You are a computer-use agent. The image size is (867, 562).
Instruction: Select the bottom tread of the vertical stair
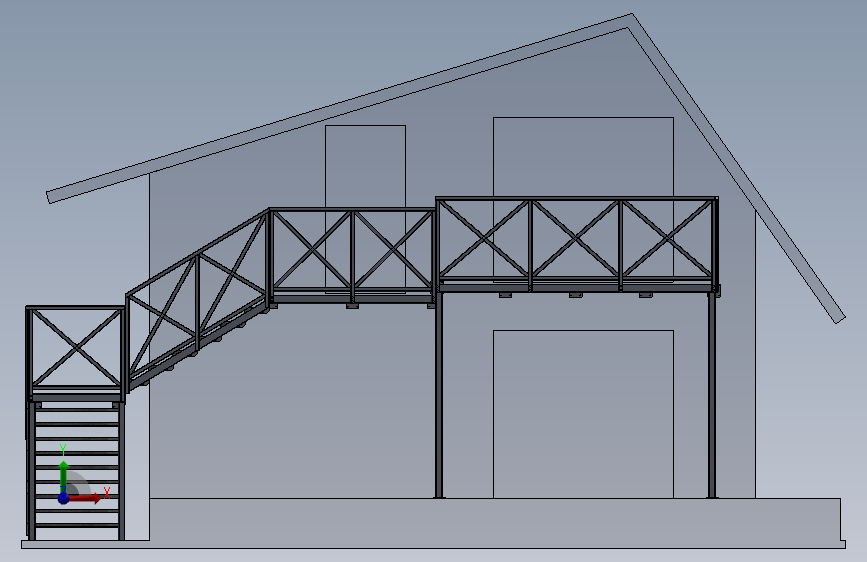coord(77,525)
